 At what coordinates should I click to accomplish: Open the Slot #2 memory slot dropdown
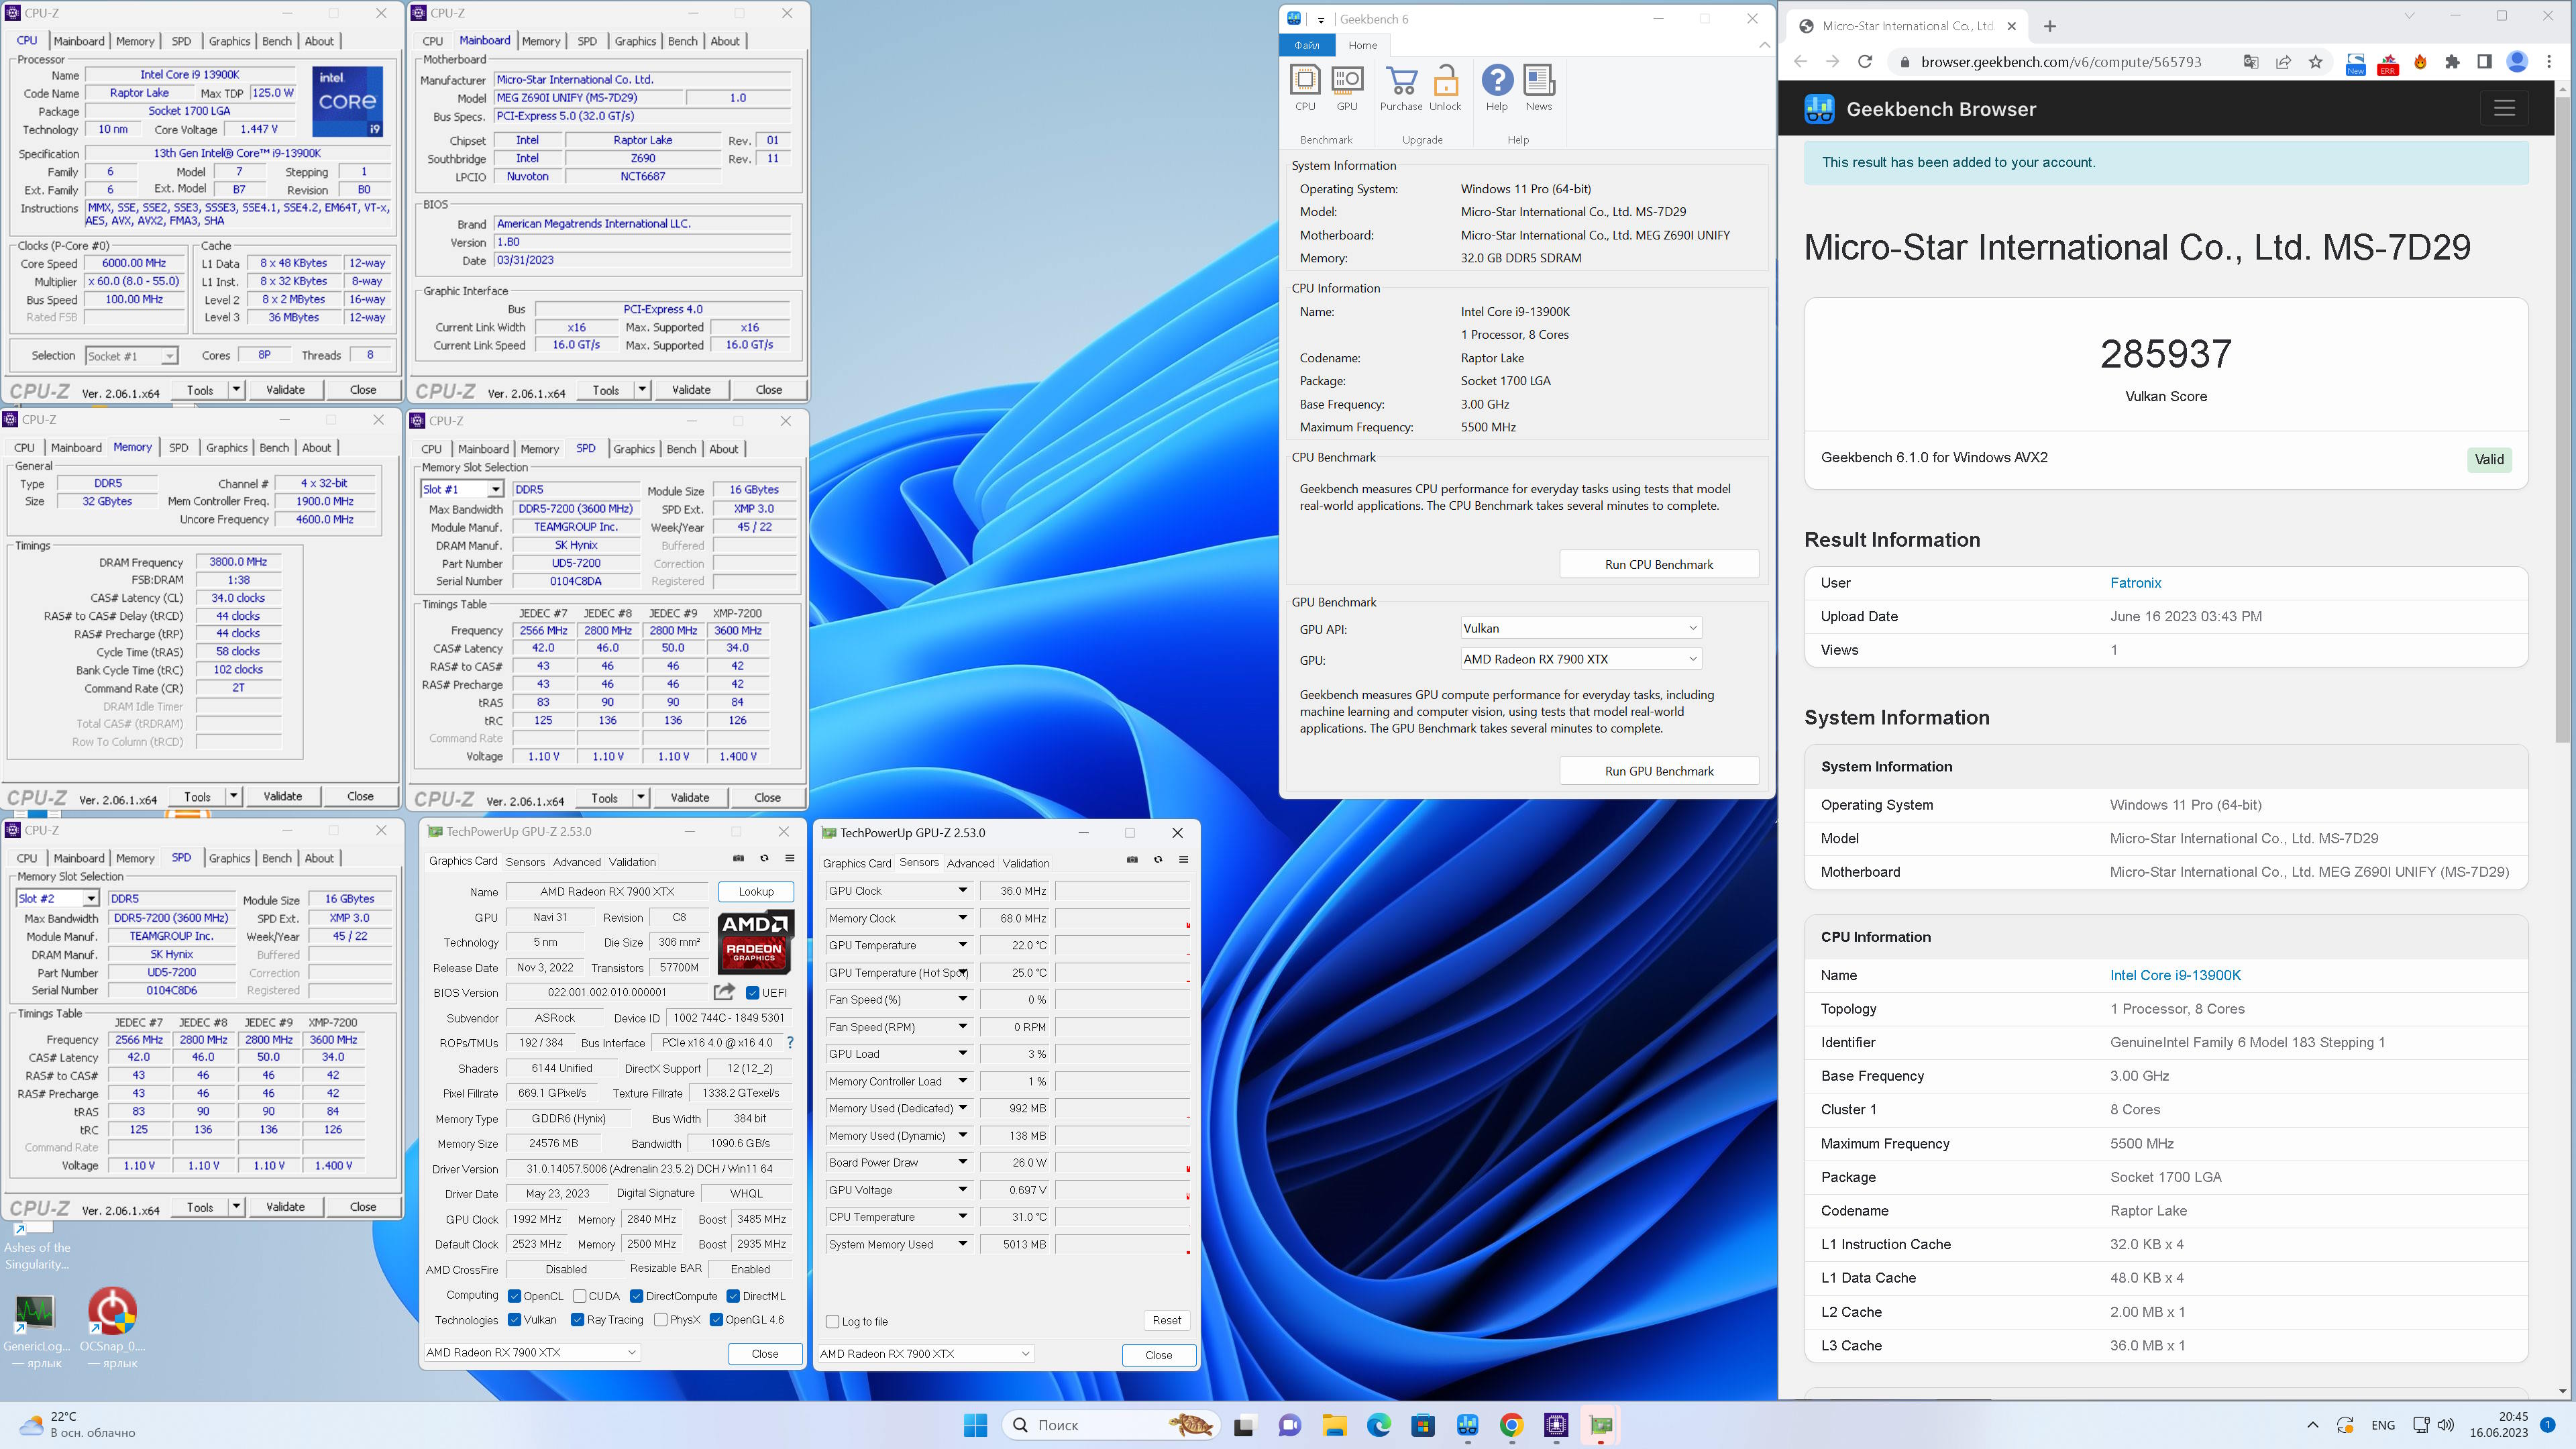click(x=57, y=898)
